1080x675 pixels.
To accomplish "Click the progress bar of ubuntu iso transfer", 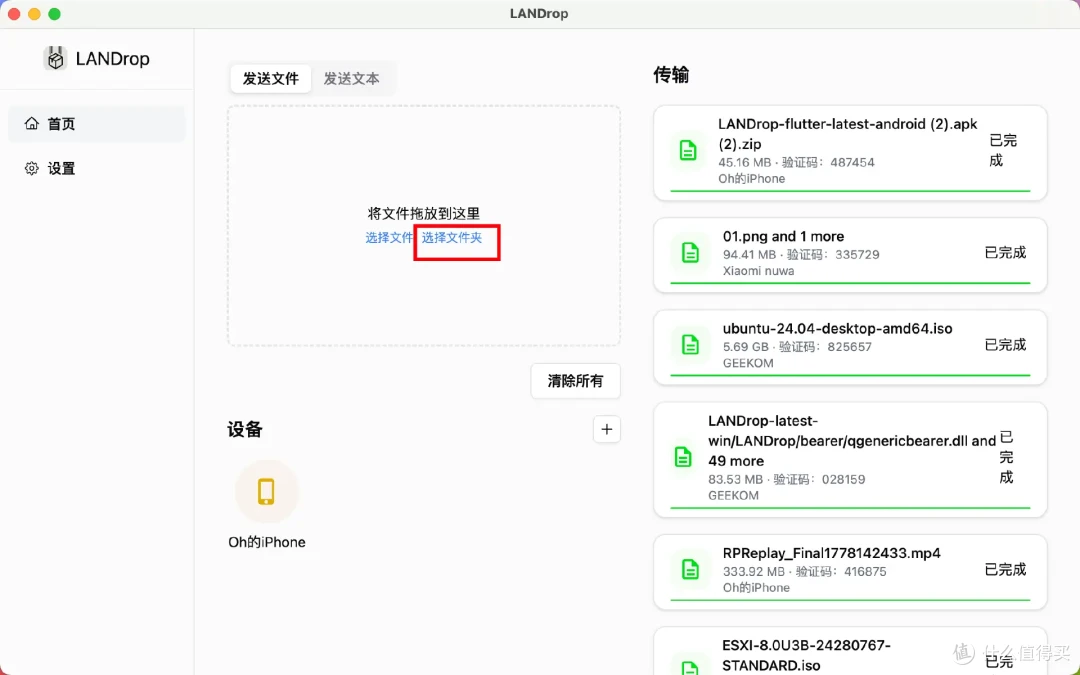I will [850, 375].
